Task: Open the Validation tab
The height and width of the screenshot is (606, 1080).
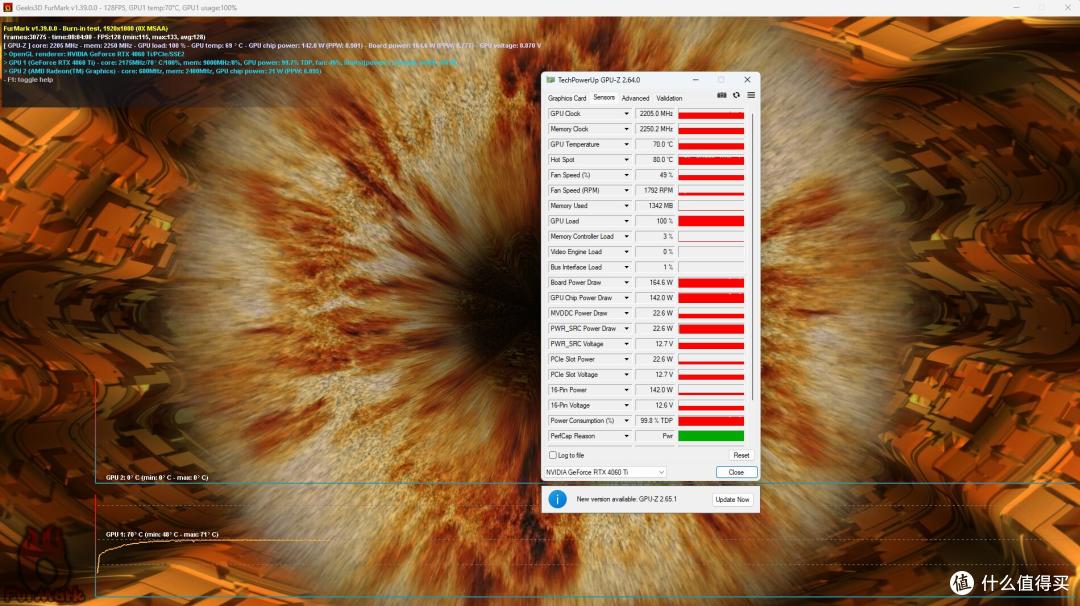Action: (x=669, y=98)
